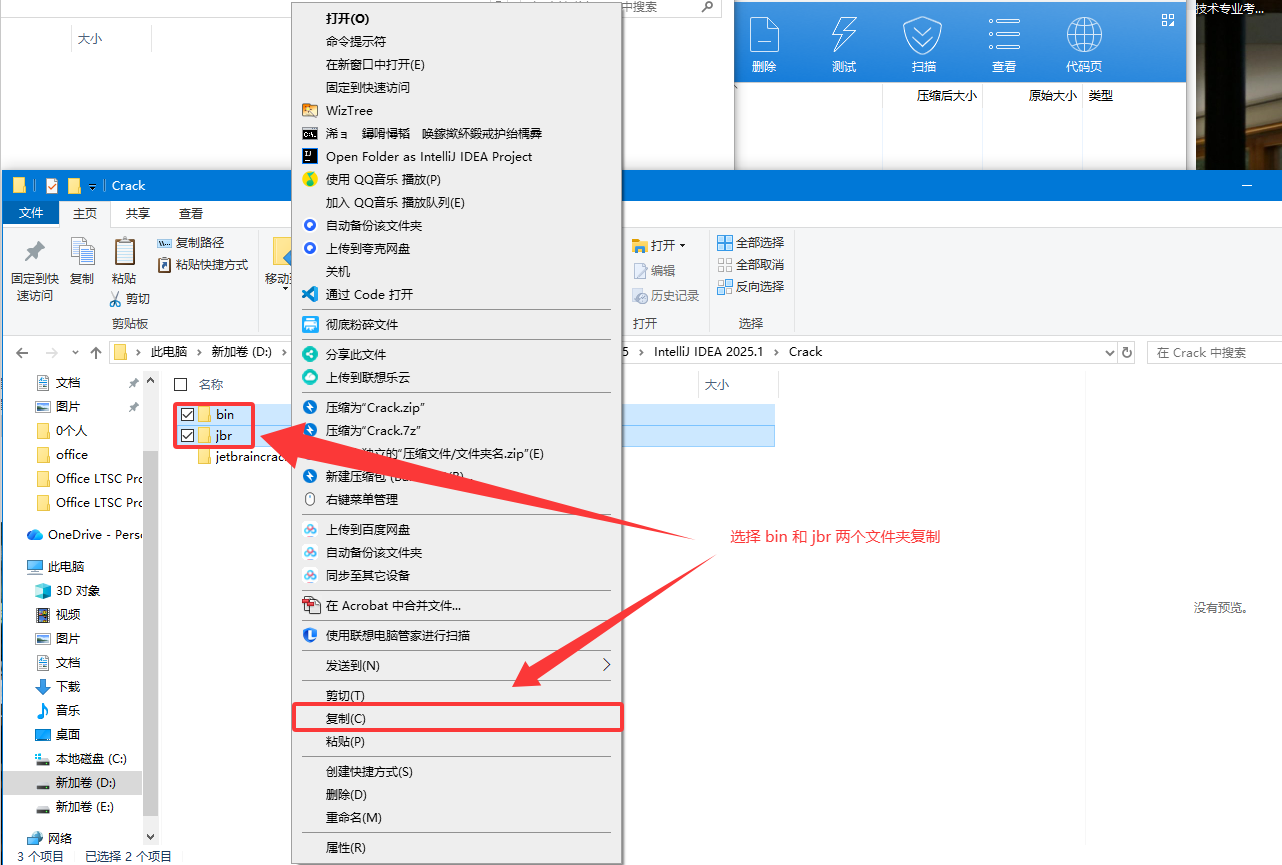Choose 通过 Code 打开 menu entry
This screenshot has width=1282, height=865.
456,294
